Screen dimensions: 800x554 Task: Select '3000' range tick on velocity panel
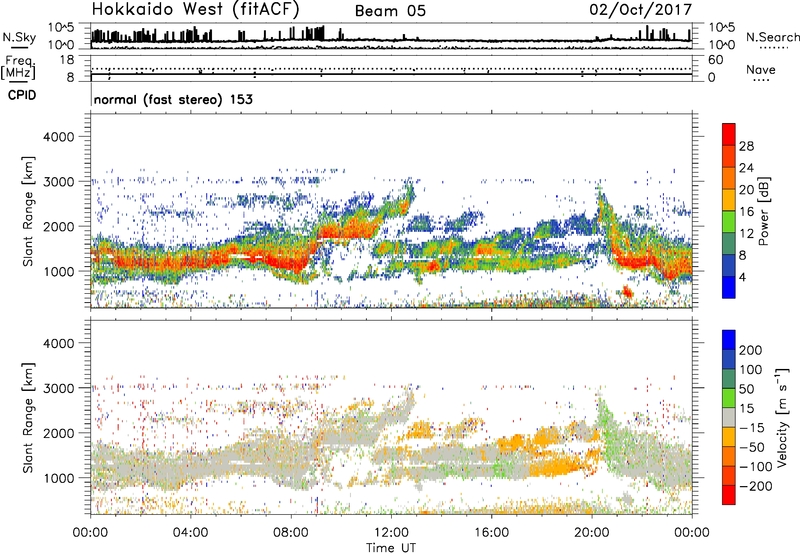tap(58, 388)
